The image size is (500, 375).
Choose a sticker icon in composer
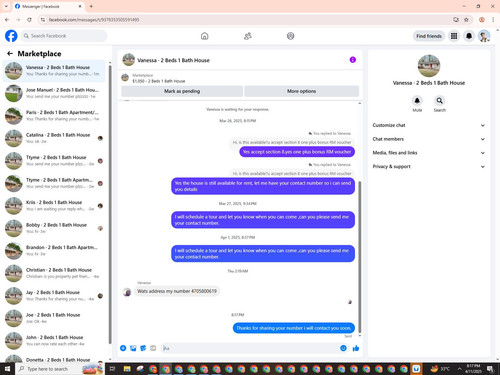point(143,348)
